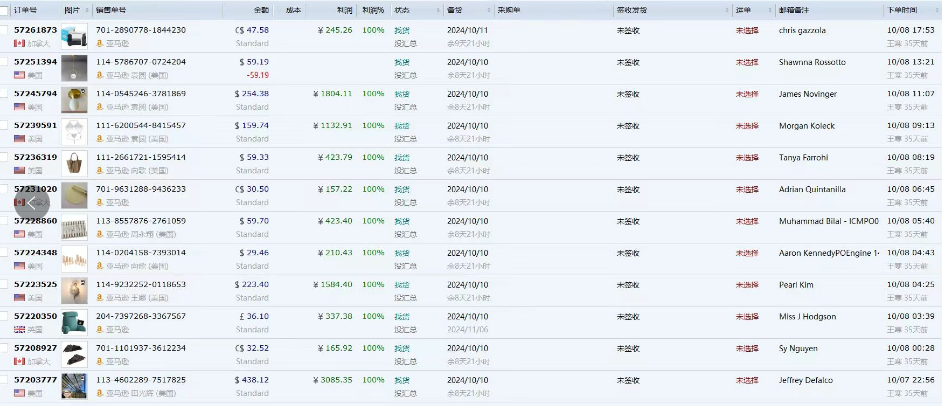Click Canada flag under order 57208927

19,362
